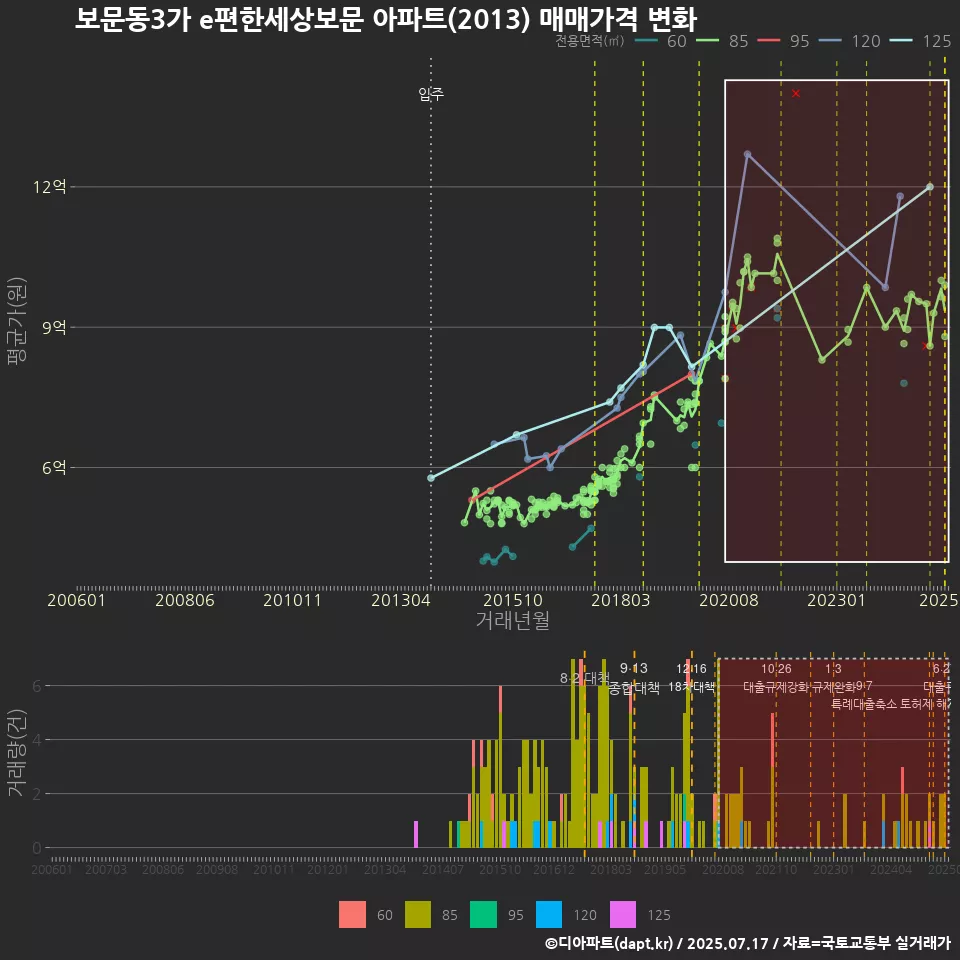Click 201612 on the volume chart x-axis
960x960 pixels.
point(554,869)
